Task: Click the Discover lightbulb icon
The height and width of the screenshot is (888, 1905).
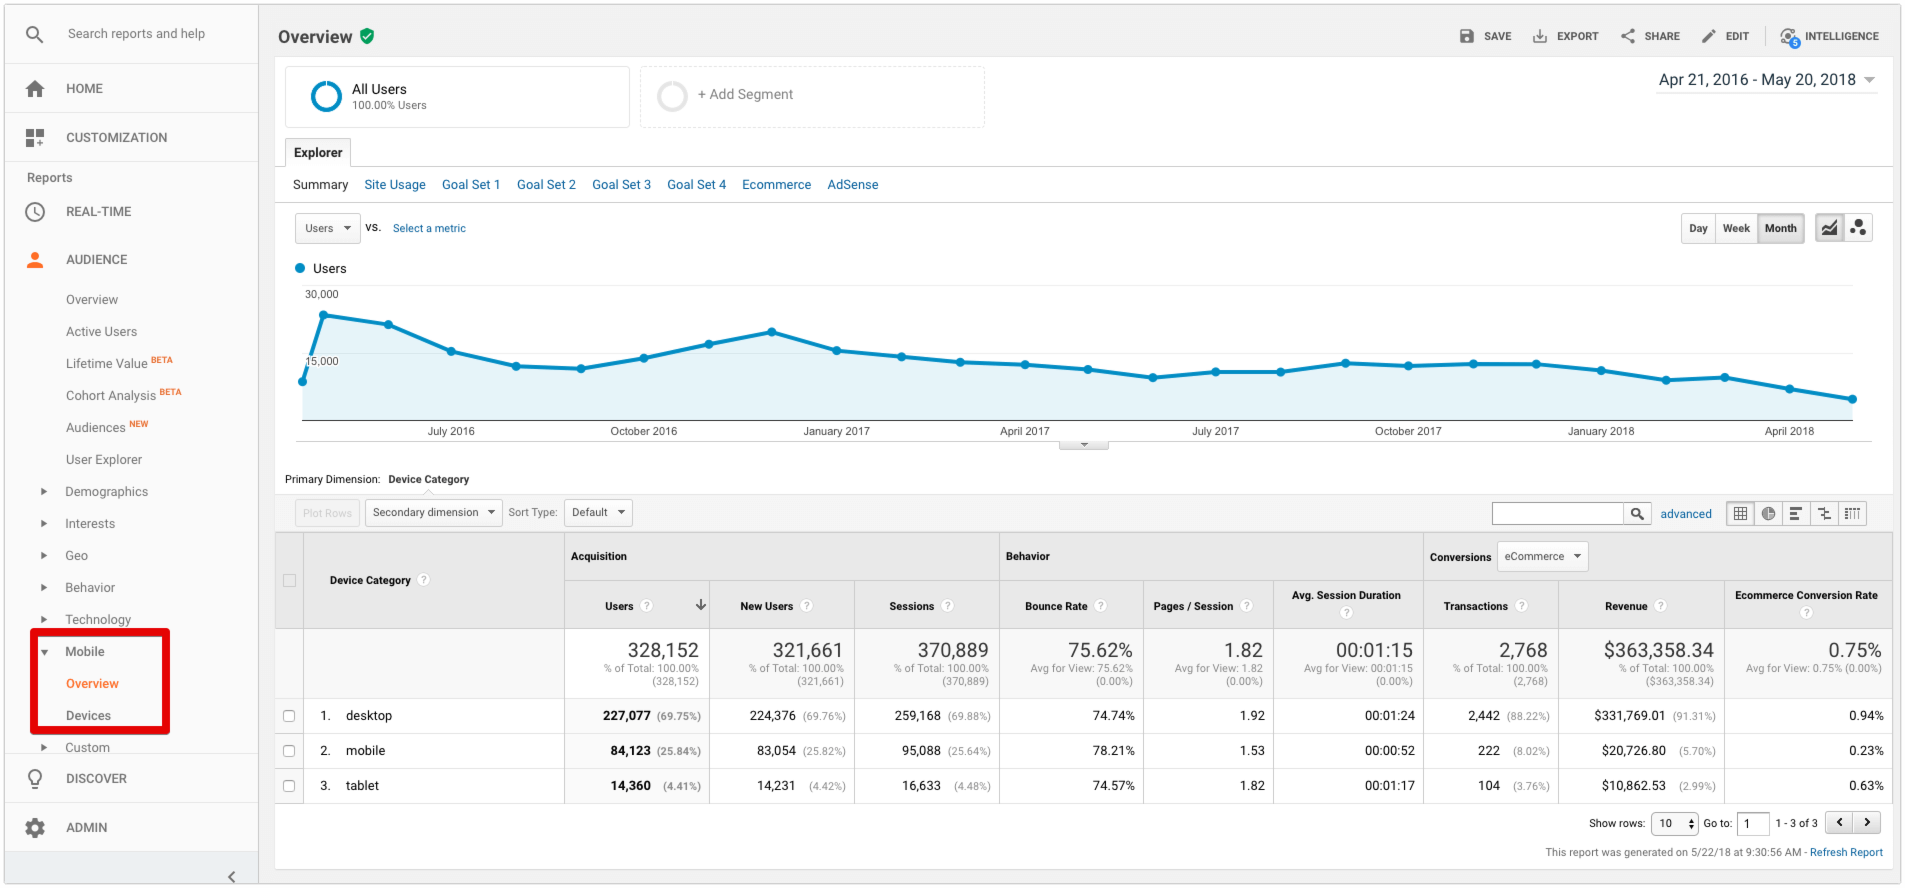Action: (x=35, y=779)
